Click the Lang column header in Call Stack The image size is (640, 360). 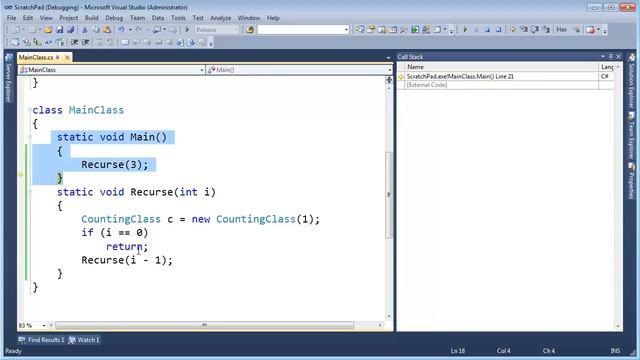pos(607,67)
